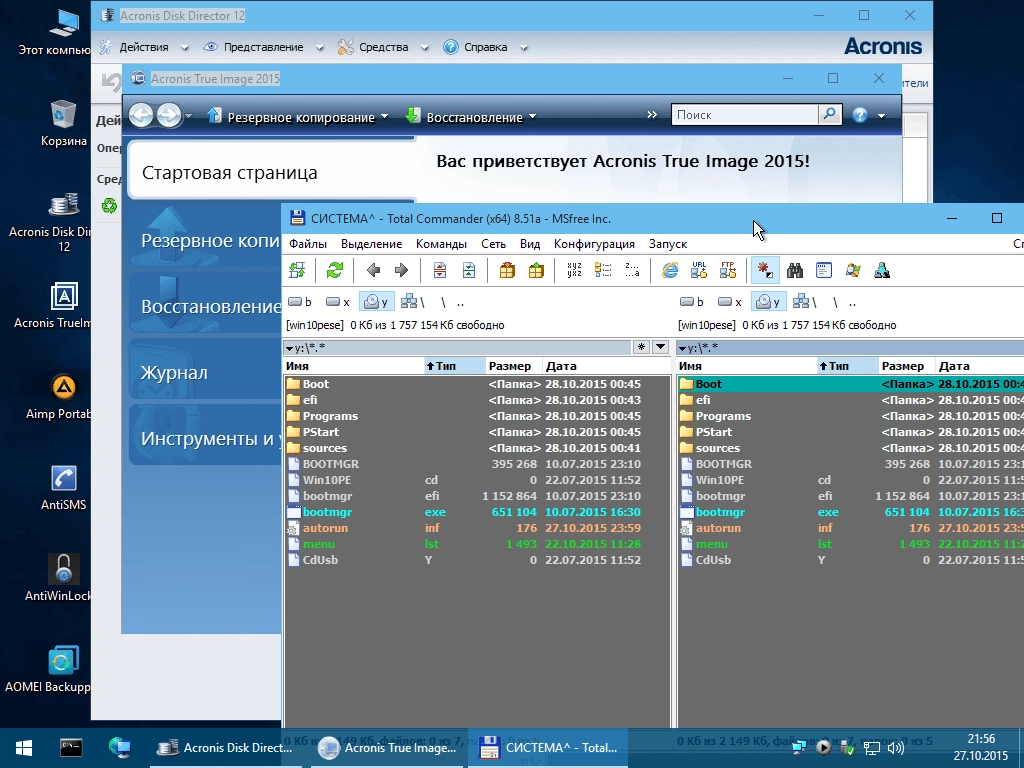
Task: Open the Acronis Disk Director 12 desktop icon
Action: click(63, 222)
